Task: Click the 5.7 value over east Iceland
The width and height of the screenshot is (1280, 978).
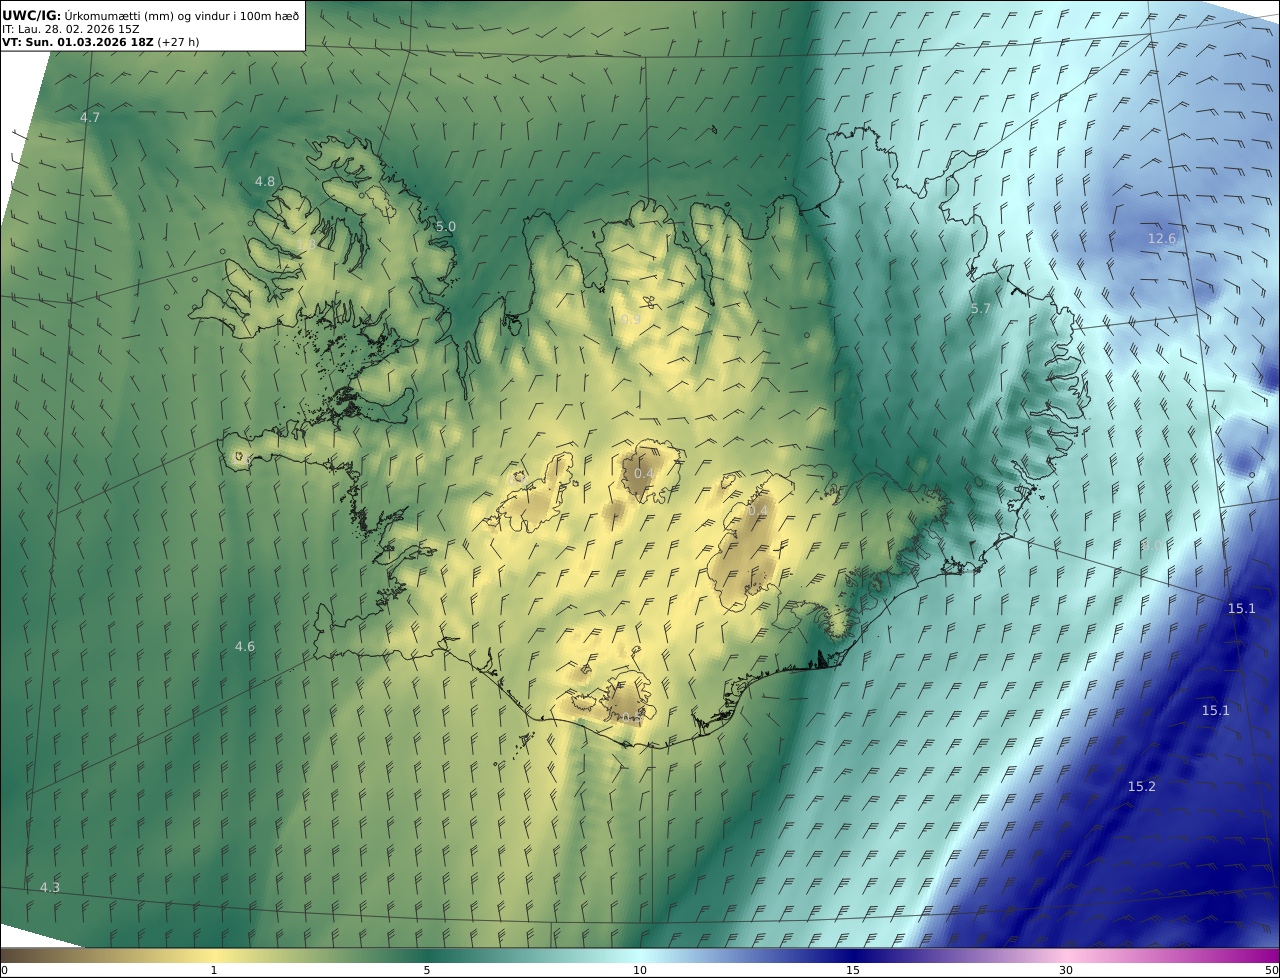Action: click(x=980, y=309)
